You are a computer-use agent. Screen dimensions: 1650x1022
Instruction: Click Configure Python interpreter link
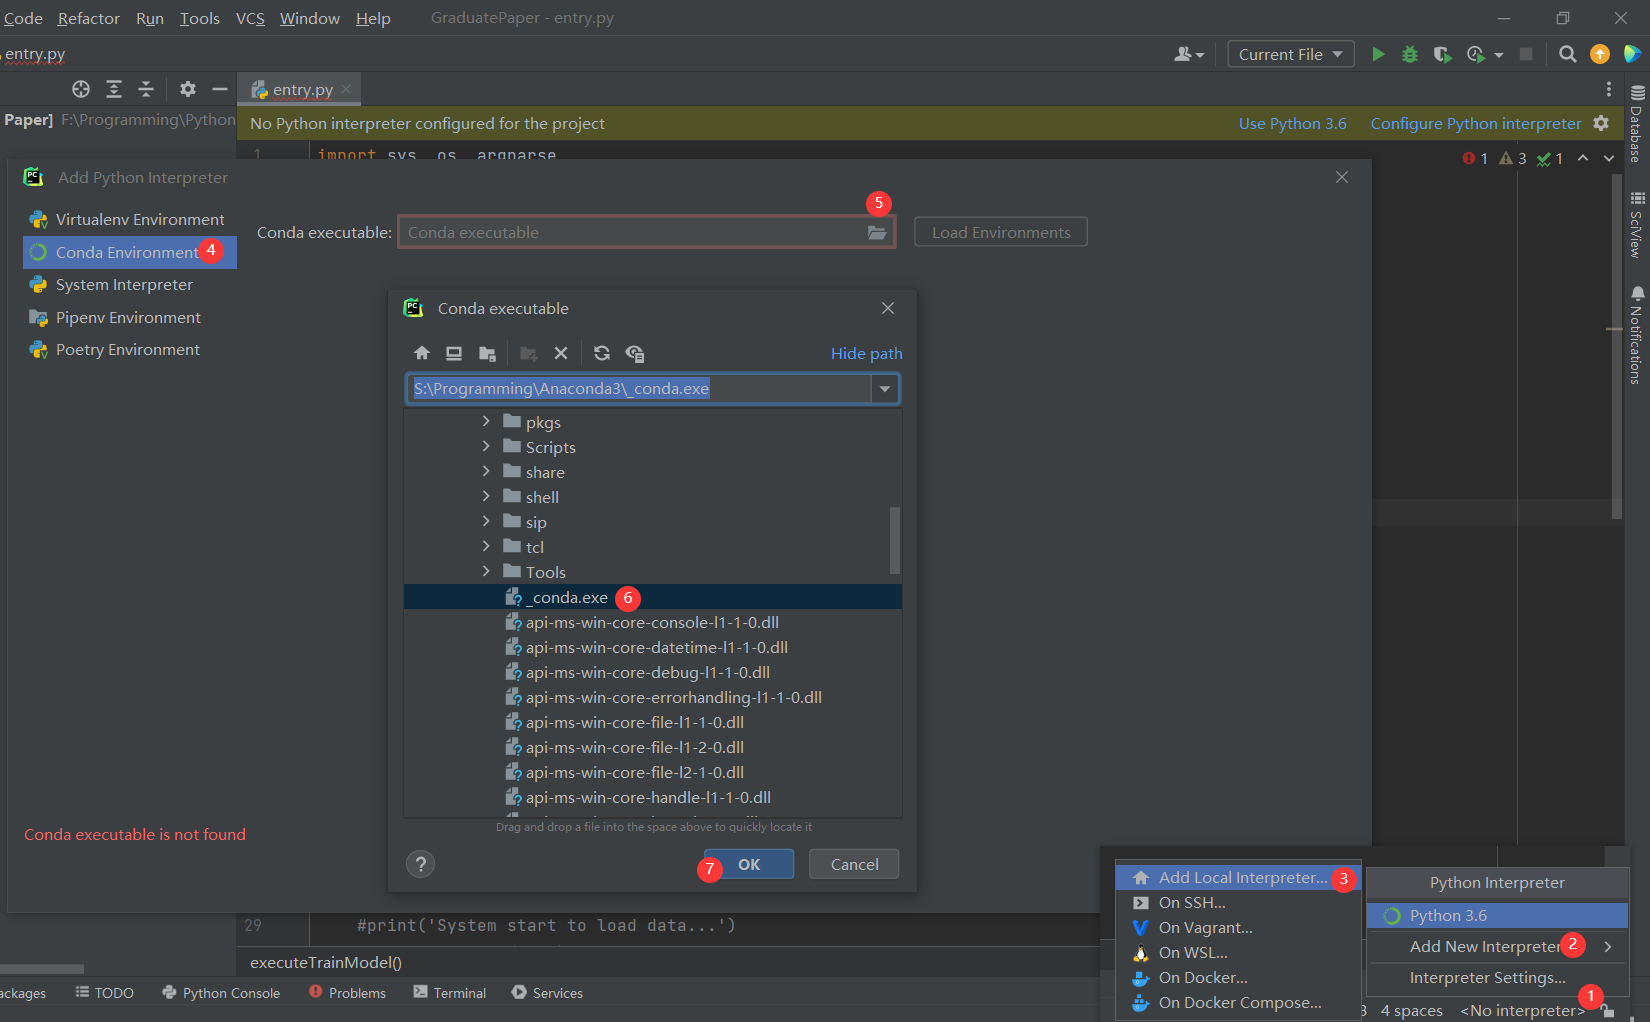pyautogui.click(x=1476, y=123)
